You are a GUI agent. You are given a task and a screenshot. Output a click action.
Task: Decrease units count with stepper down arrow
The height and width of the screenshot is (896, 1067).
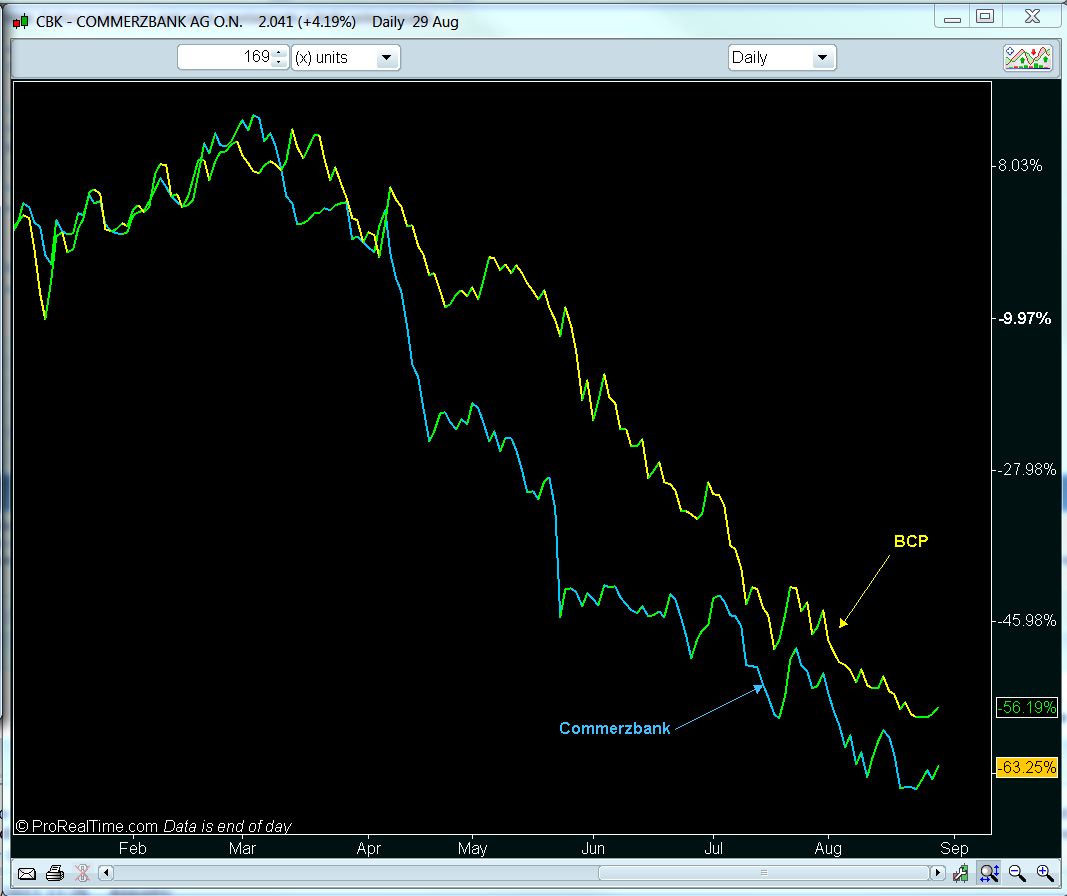coord(279,63)
